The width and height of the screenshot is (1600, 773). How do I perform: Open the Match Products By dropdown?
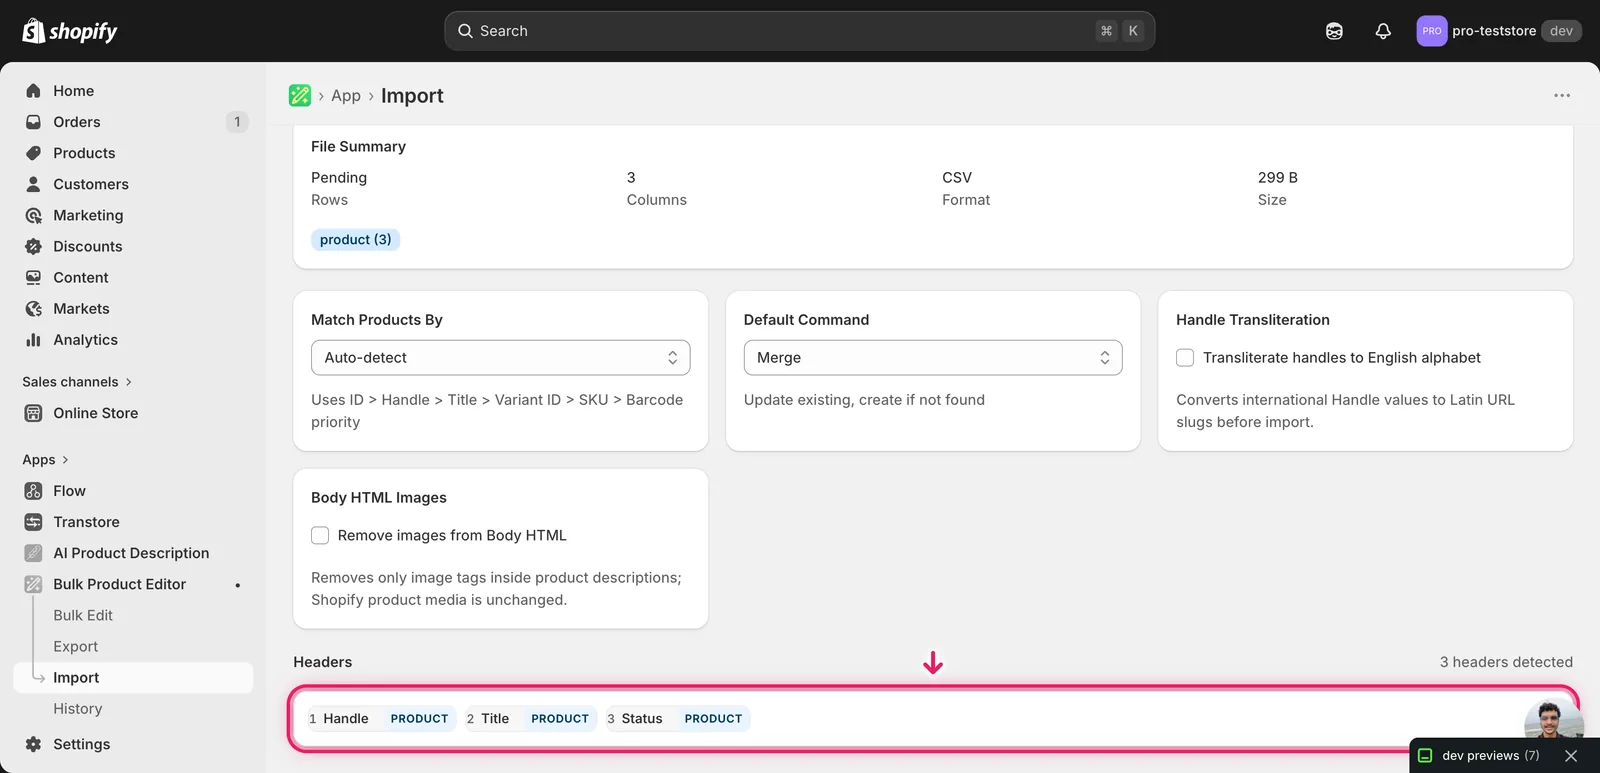click(x=500, y=358)
